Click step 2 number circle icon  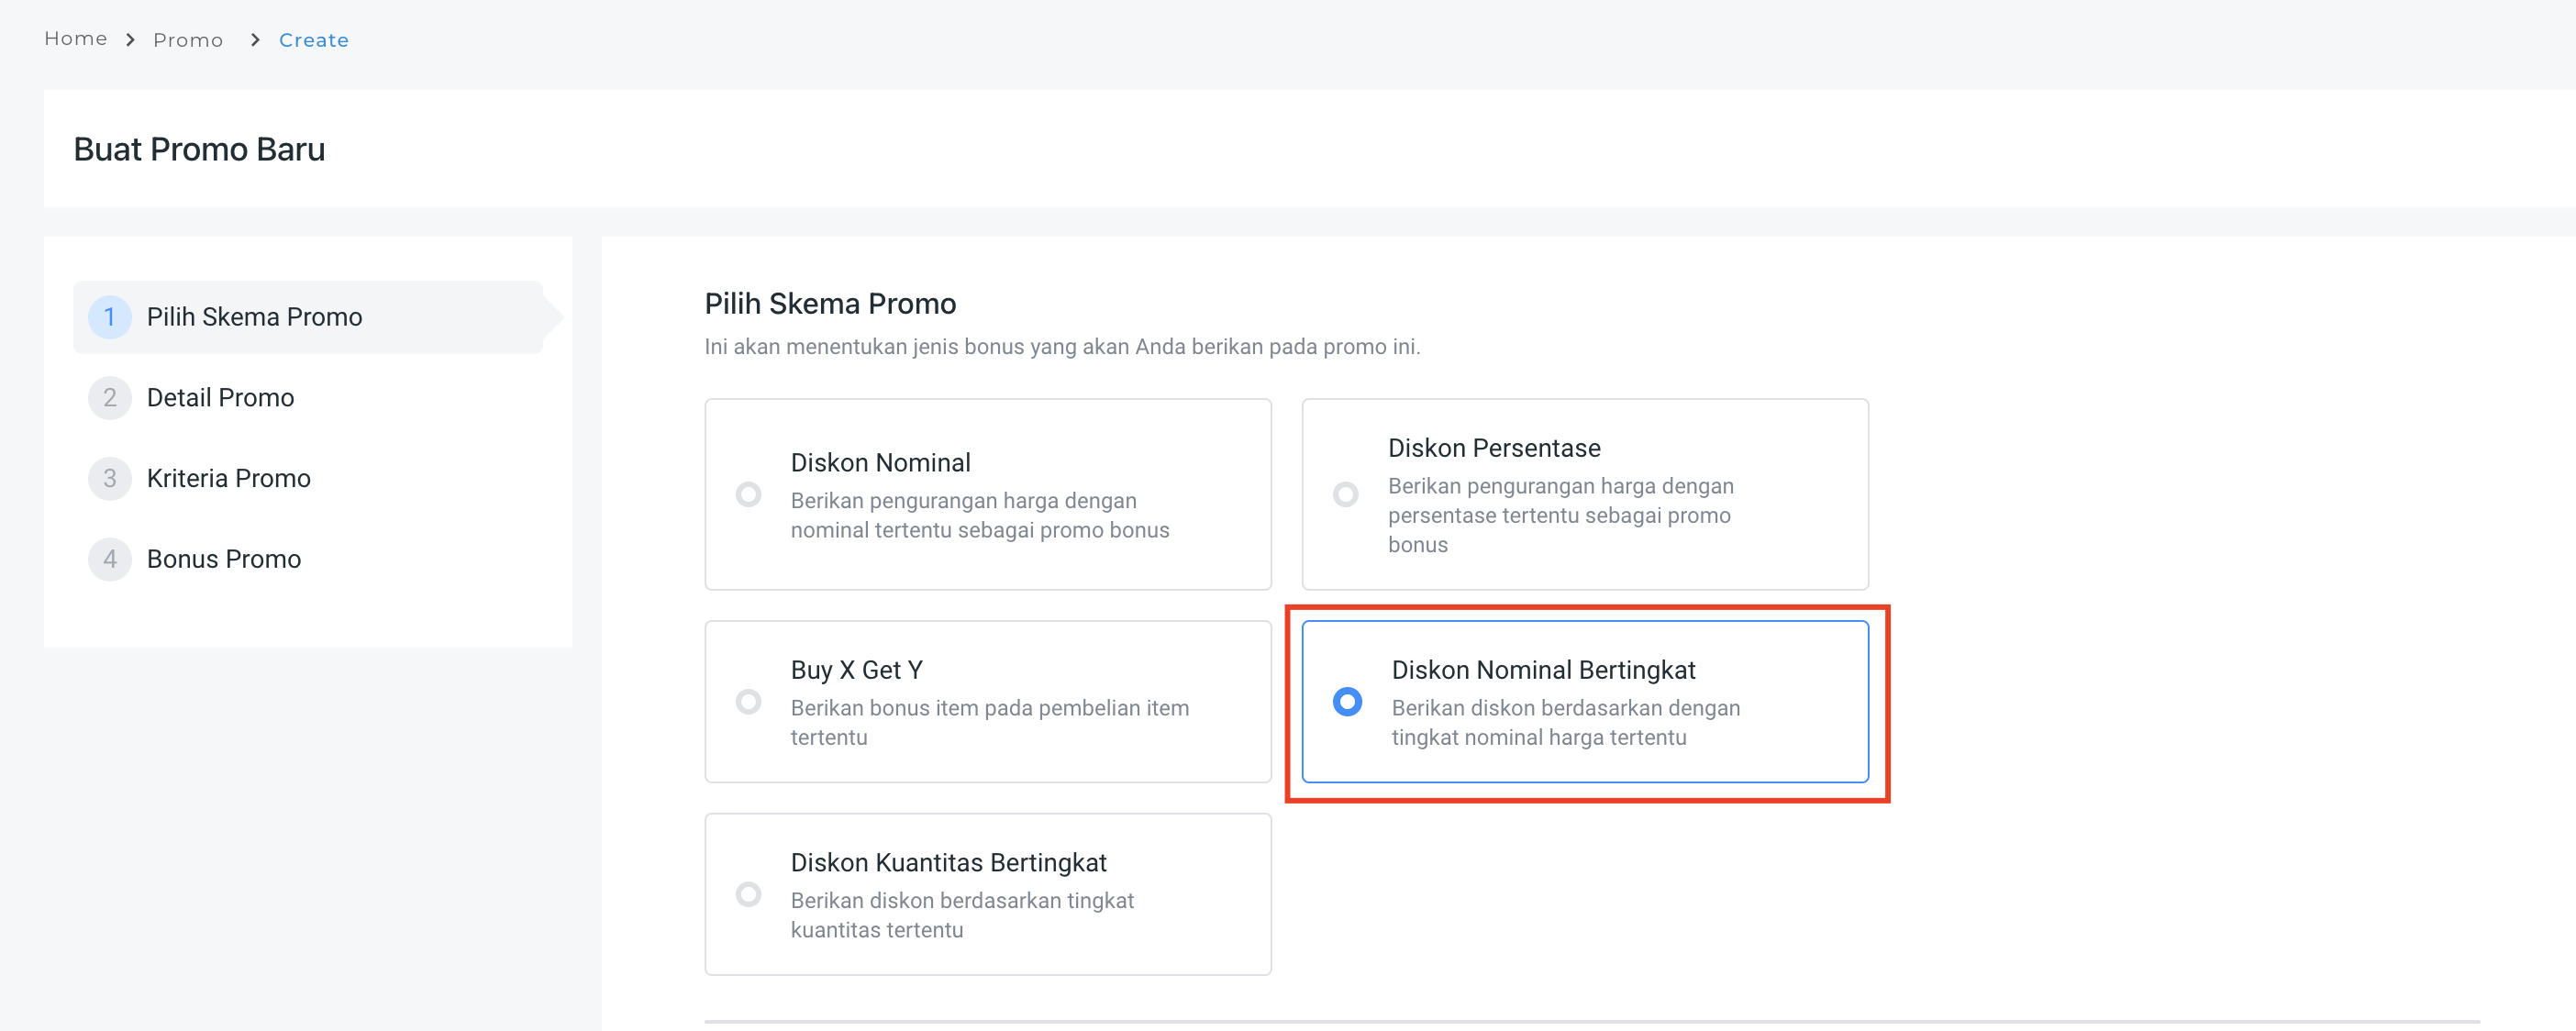(x=110, y=398)
